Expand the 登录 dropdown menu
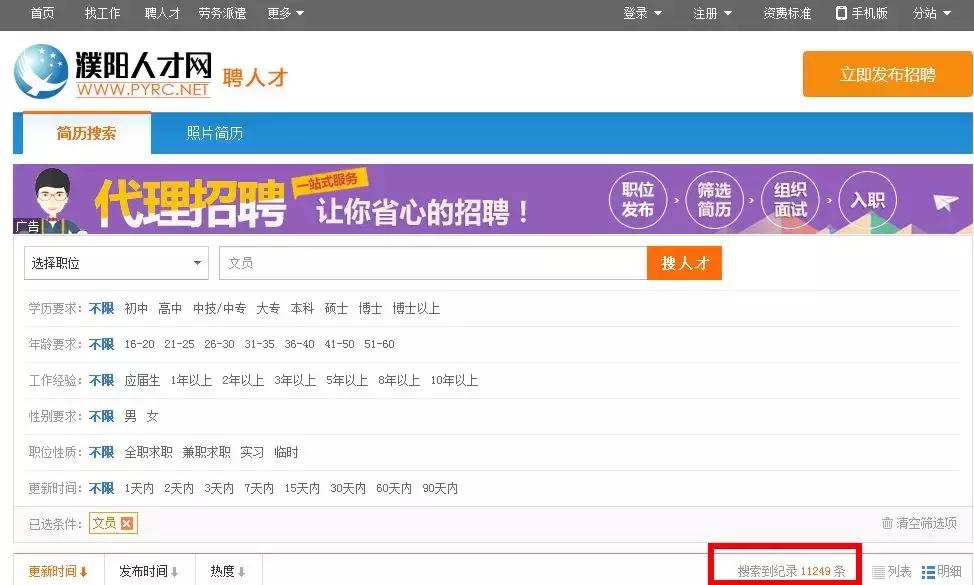The width and height of the screenshot is (974, 585). click(640, 13)
